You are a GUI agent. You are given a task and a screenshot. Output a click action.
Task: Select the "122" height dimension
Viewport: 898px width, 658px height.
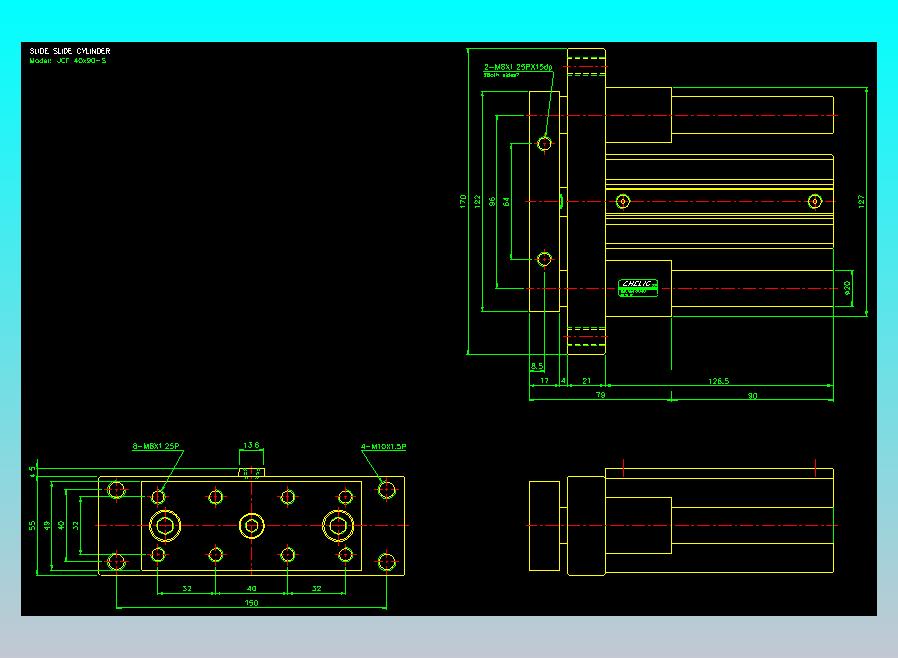click(478, 202)
